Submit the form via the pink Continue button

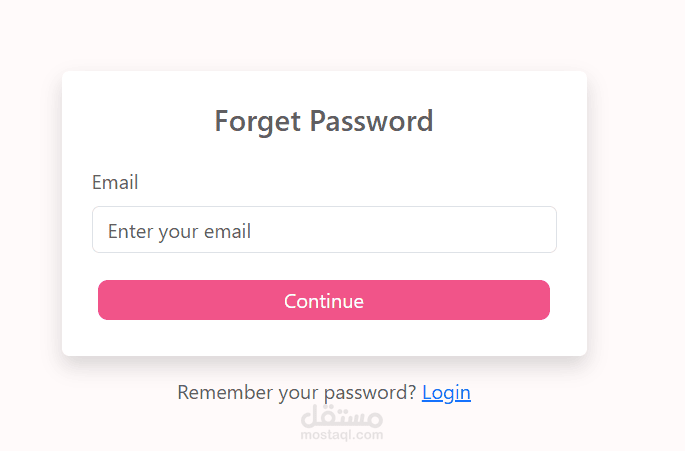coord(324,300)
